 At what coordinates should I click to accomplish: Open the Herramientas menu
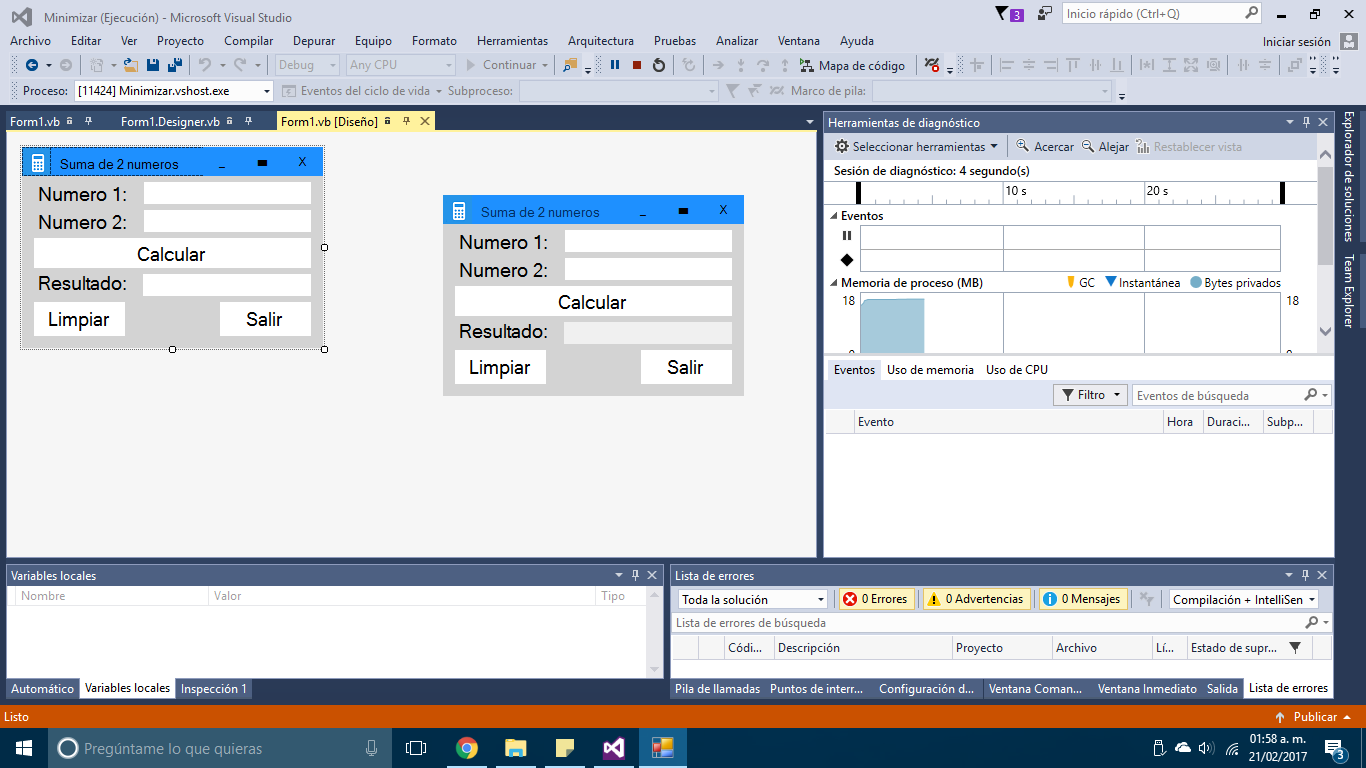coord(512,41)
